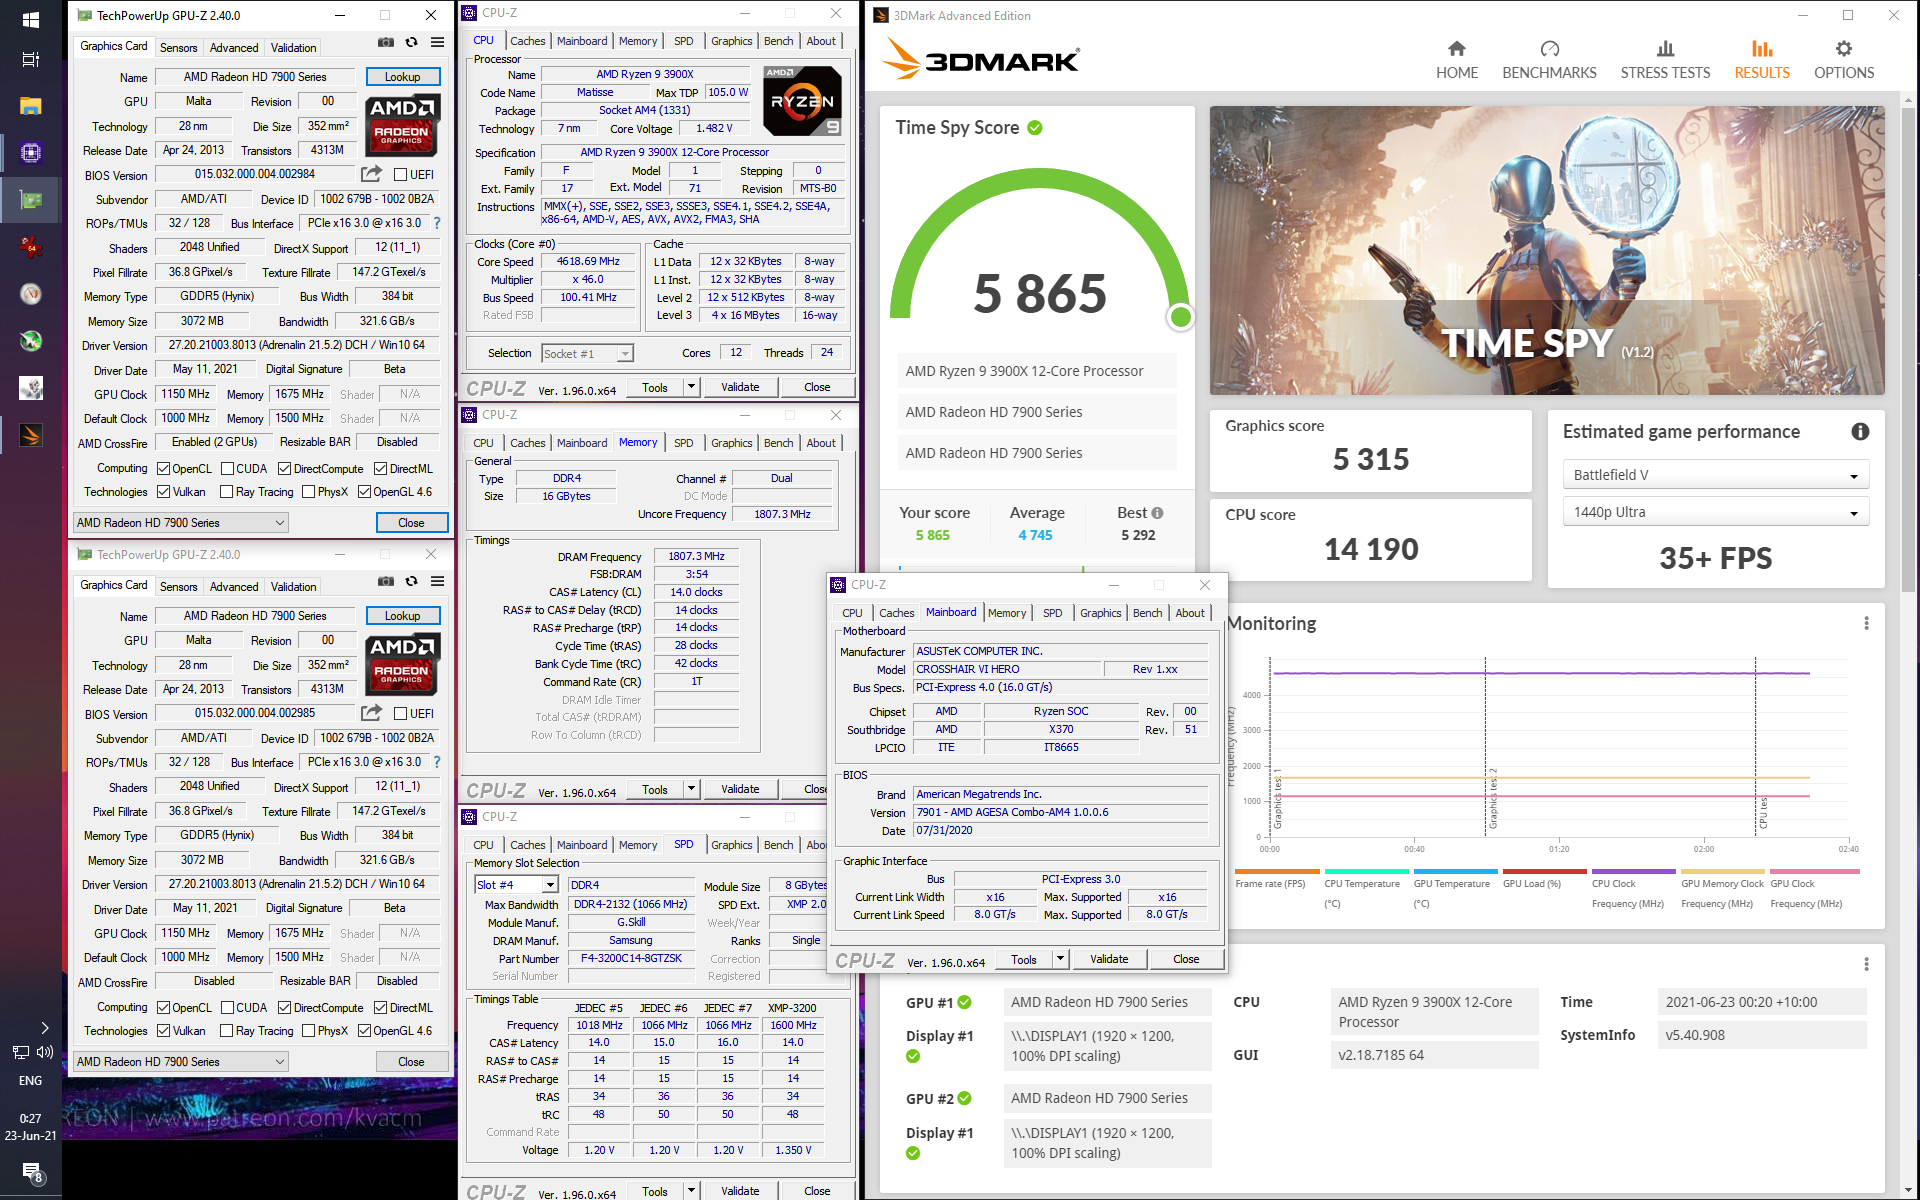The image size is (1920, 1200).
Task: Click Validate in CPU-Z SPD window
Action: (x=740, y=1191)
